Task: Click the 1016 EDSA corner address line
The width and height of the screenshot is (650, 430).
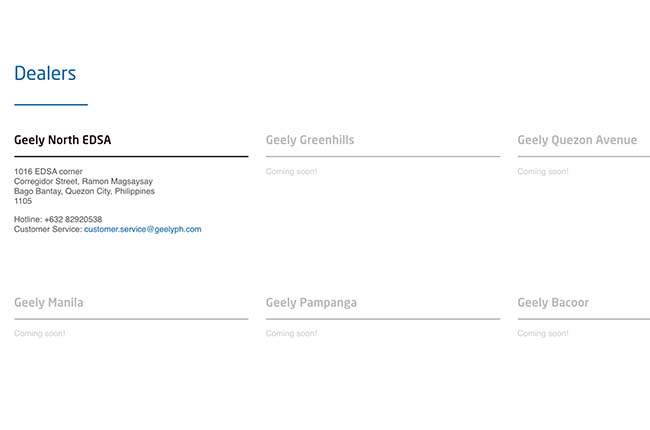Action: click(x=48, y=171)
